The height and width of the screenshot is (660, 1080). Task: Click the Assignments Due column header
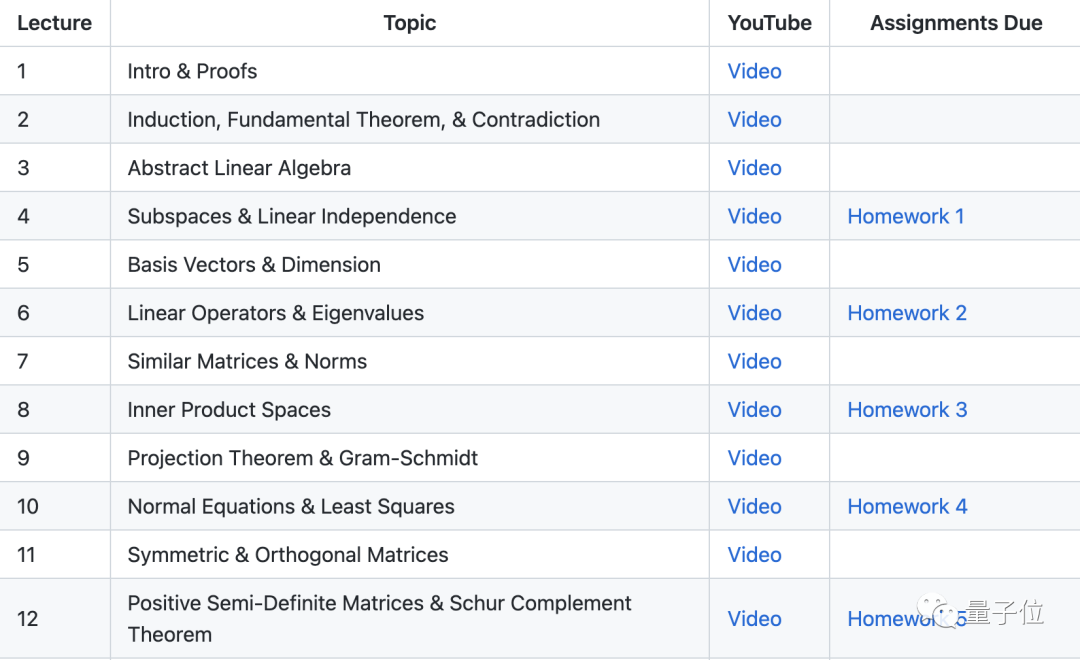point(955,23)
